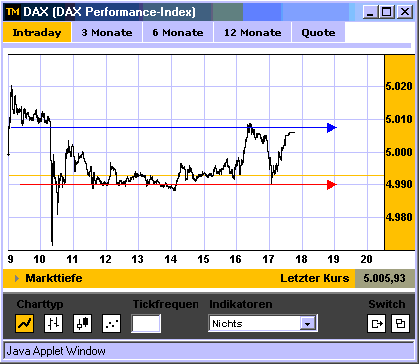Select the Intraday tab
This screenshot has width=419, height=364.
[37, 33]
